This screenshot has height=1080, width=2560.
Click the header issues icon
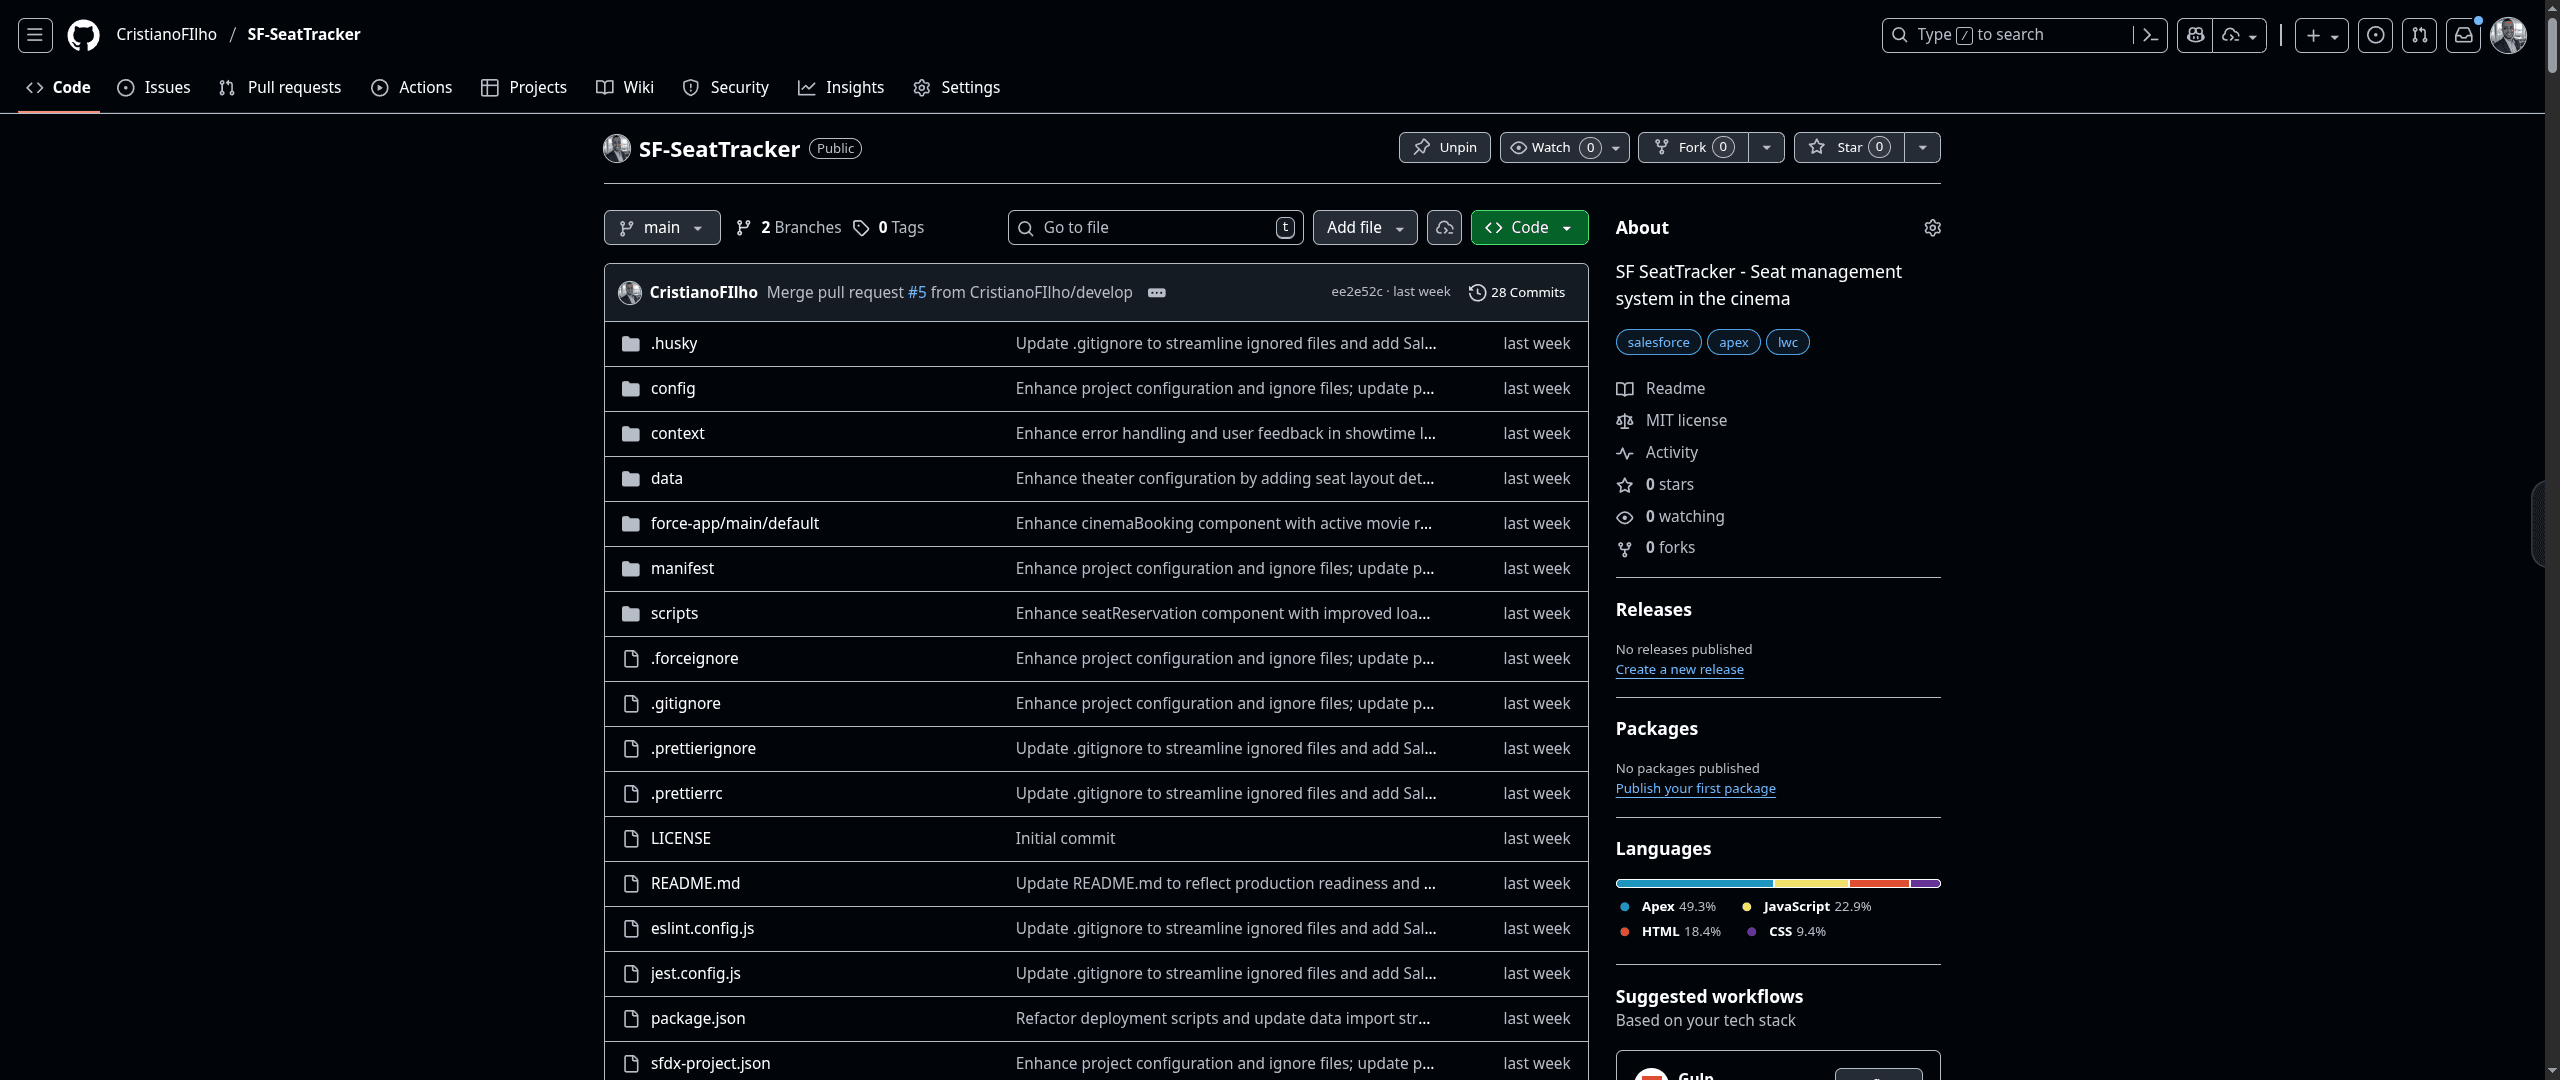pos(2375,35)
